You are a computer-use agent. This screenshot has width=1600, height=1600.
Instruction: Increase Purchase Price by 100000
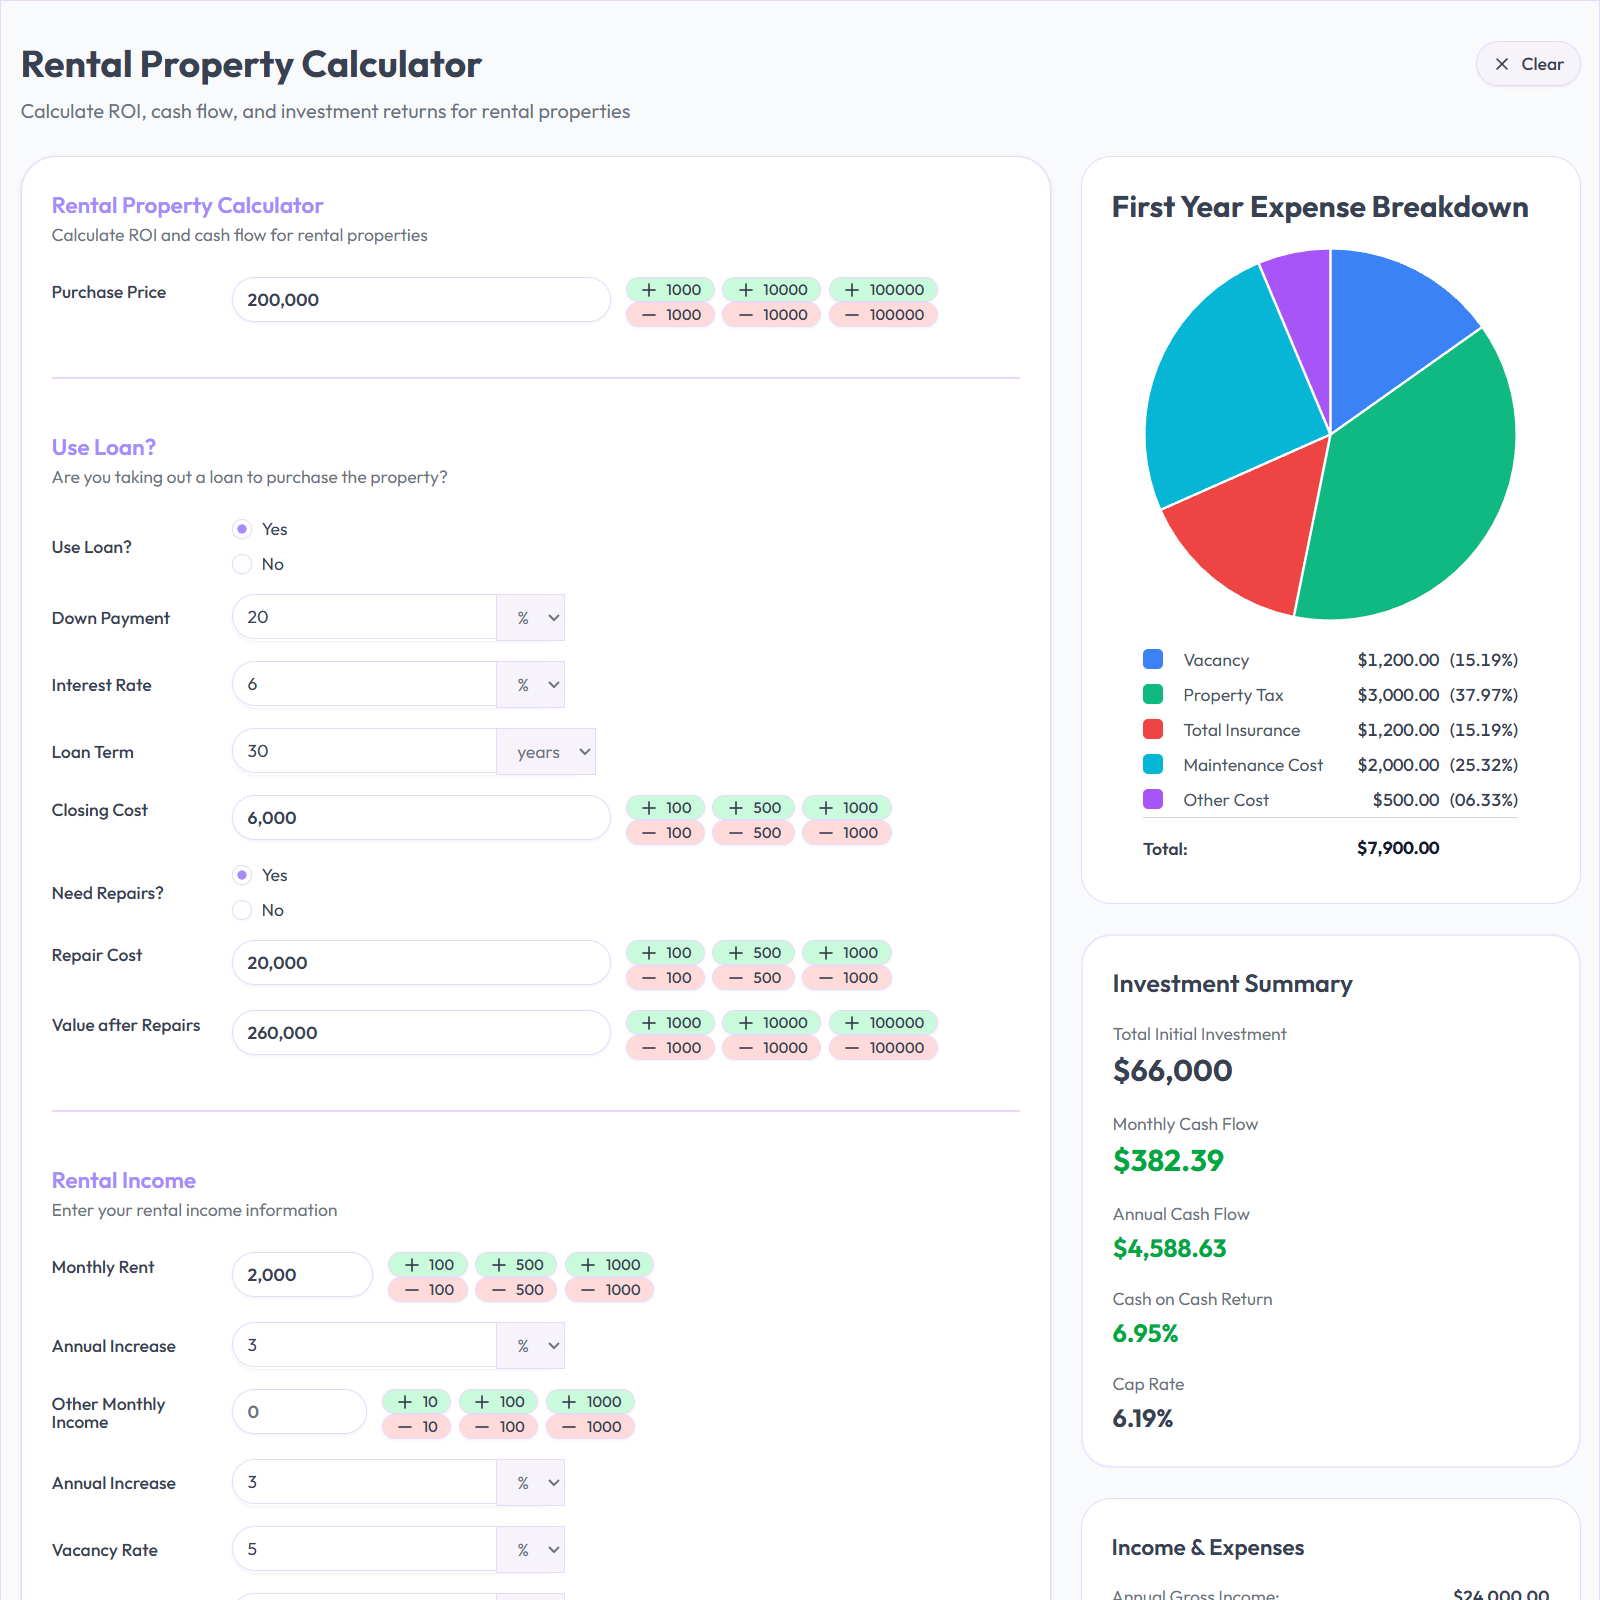coord(882,289)
